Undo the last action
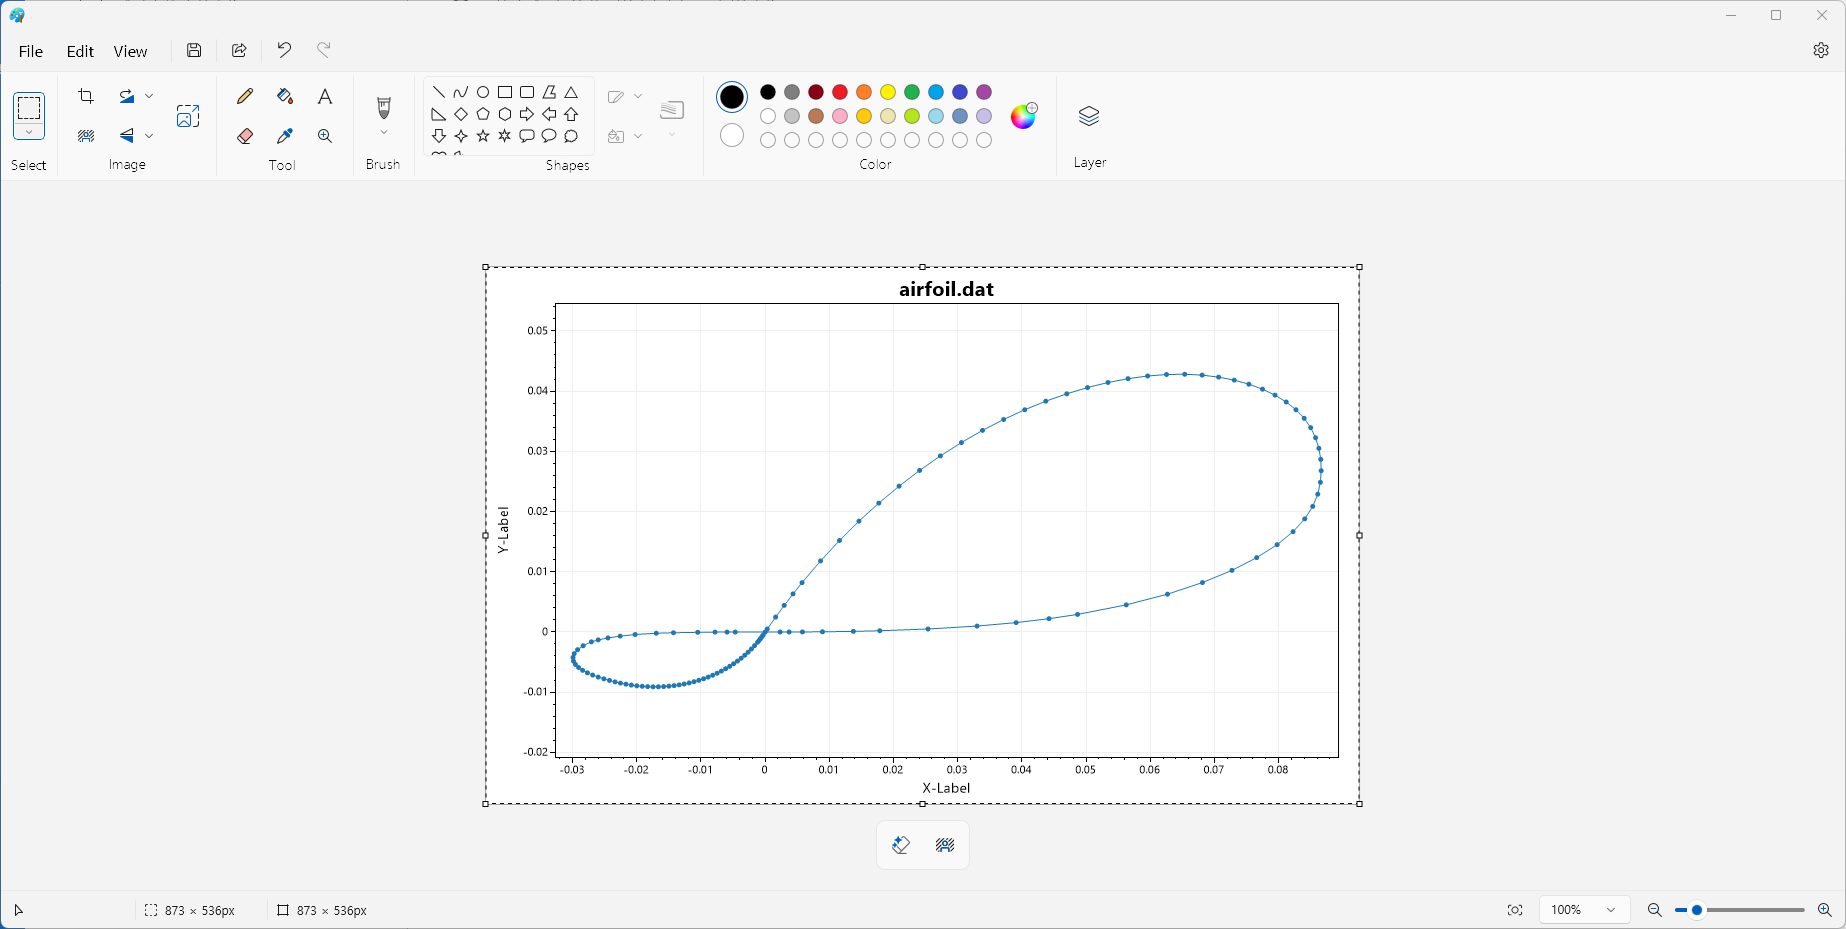 (284, 50)
